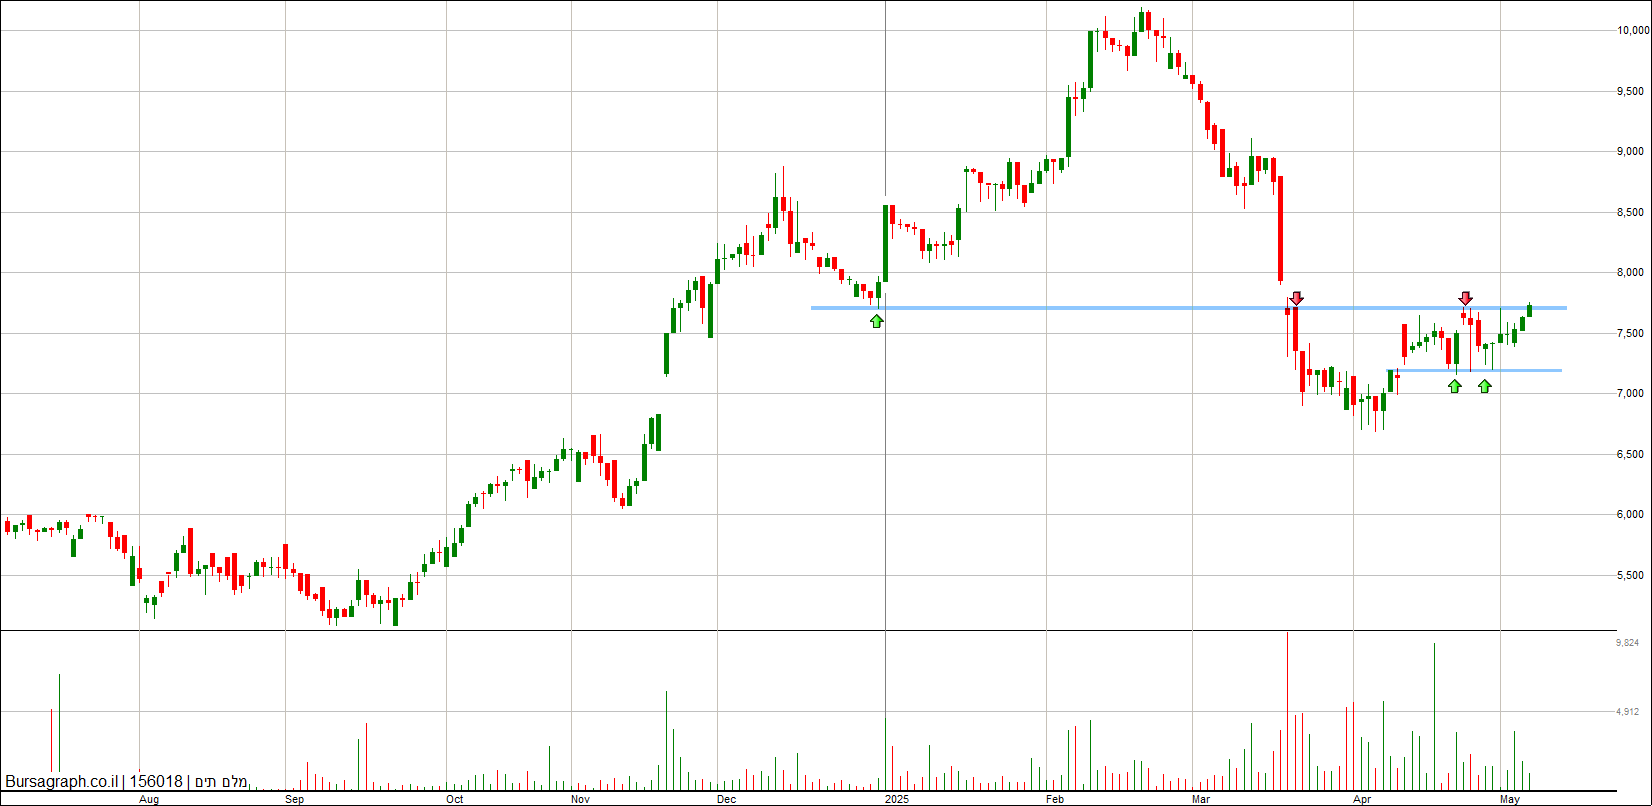Click the green up arrow below the late-December low
Viewport: 1652px width, 806px height.
point(877,321)
